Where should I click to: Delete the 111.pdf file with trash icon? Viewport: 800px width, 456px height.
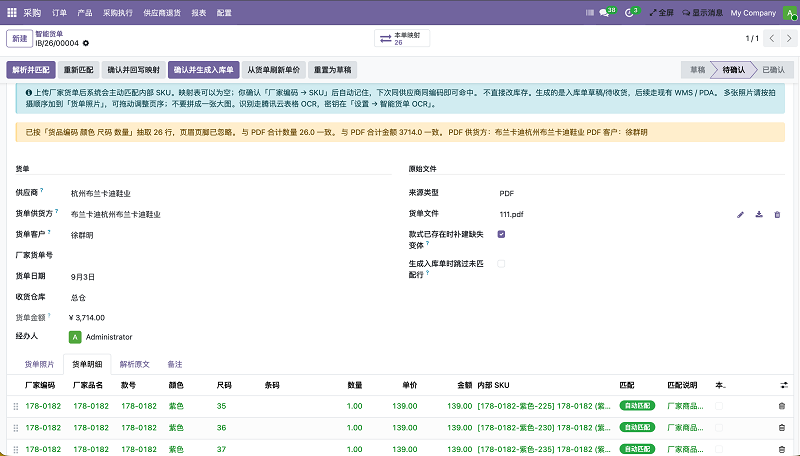[x=777, y=215]
